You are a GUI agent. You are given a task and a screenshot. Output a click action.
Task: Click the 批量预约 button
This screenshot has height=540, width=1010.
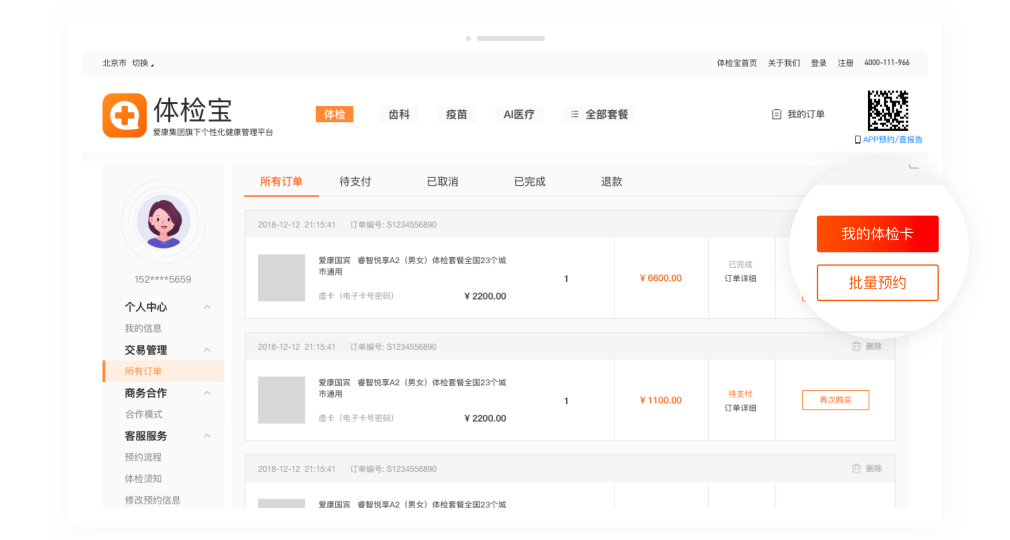point(877,282)
